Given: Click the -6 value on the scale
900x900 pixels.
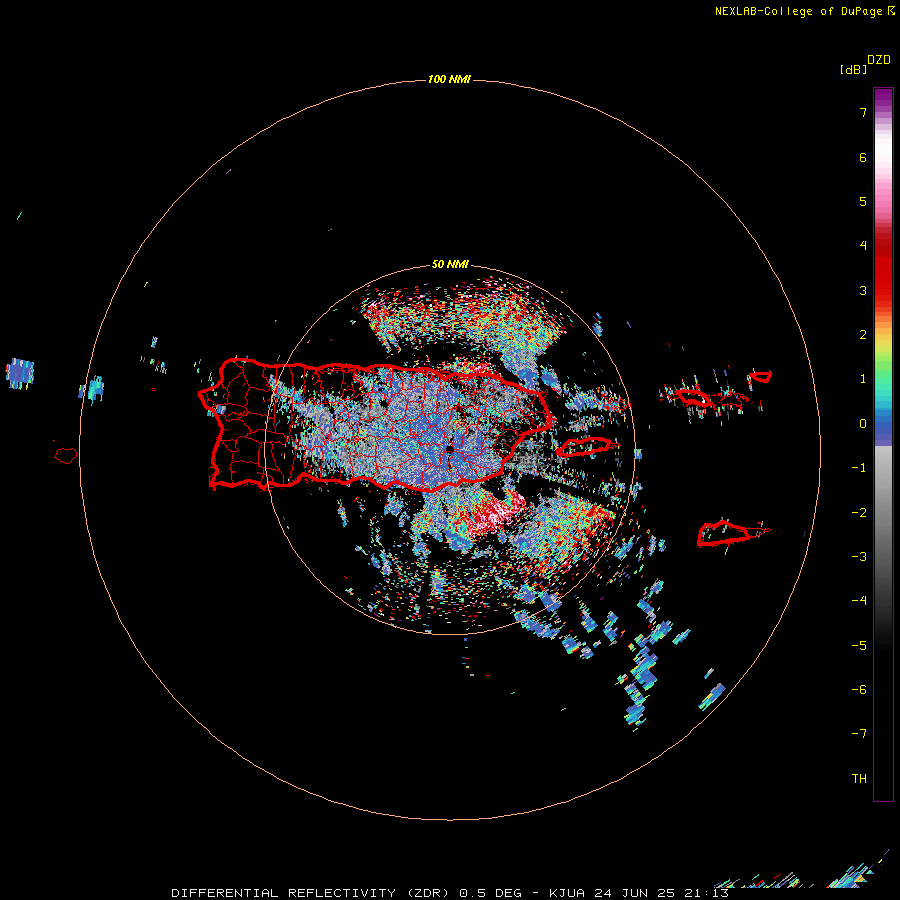Looking at the screenshot, I should tap(859, 690).
